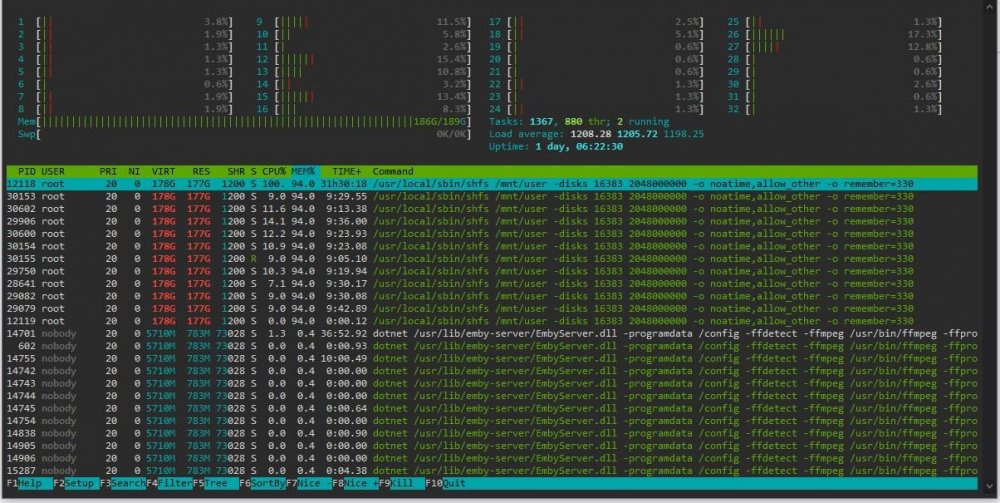The width and height of the screenshot is (1000, 503).
Task: Click the NI column header
Action: (x=134, y=171)
